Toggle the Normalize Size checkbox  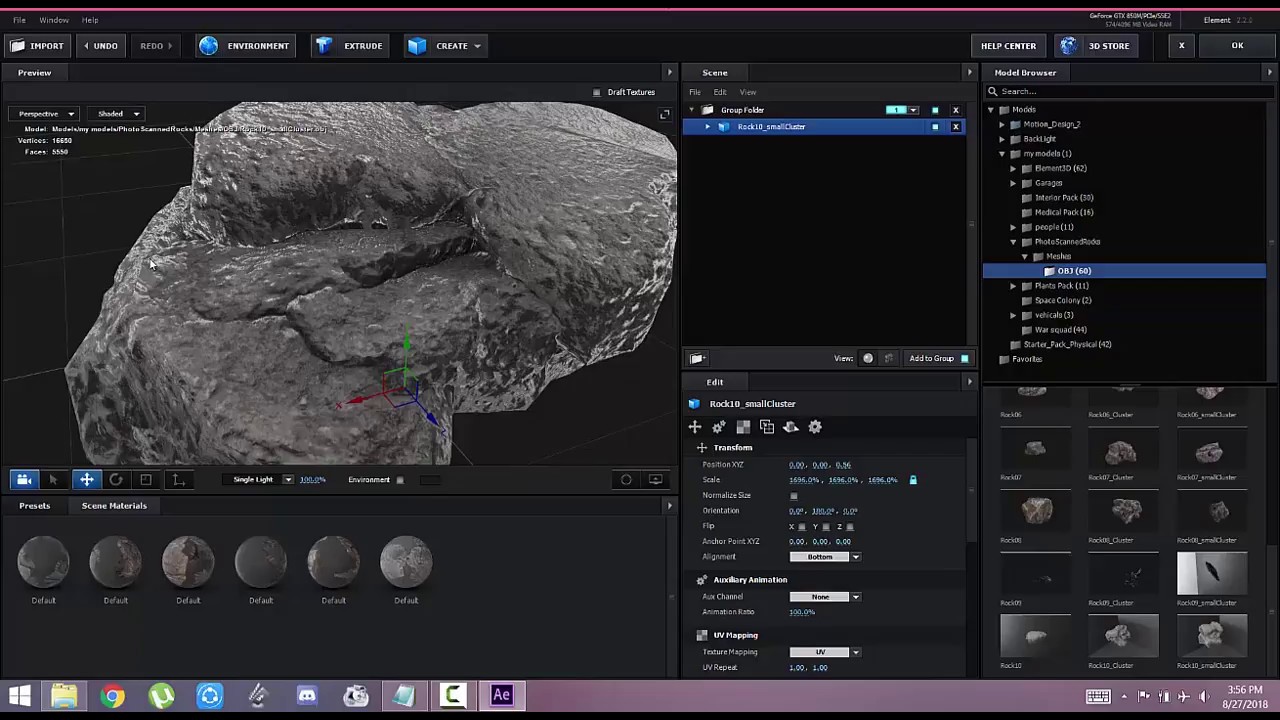794,496
